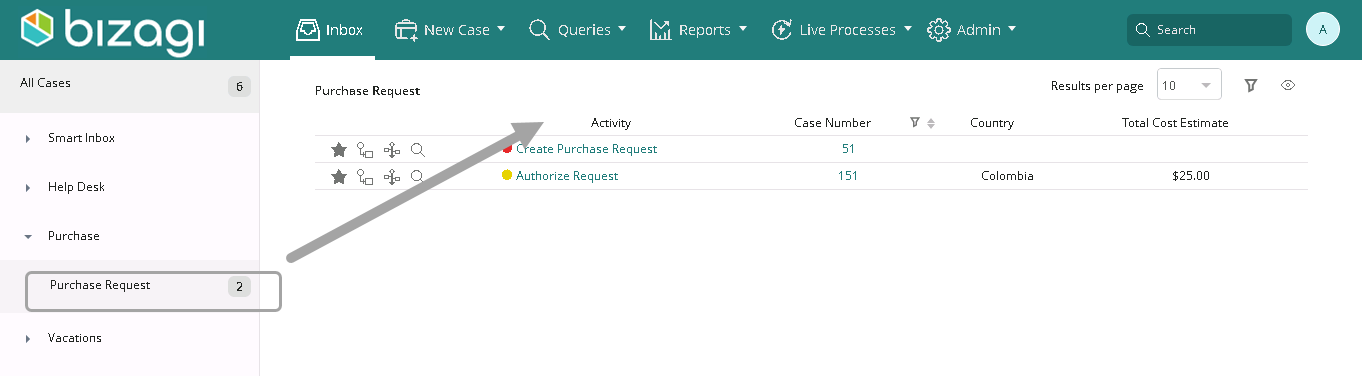
Task: Click the Inbox tray icon
Action: click(308, 30)
